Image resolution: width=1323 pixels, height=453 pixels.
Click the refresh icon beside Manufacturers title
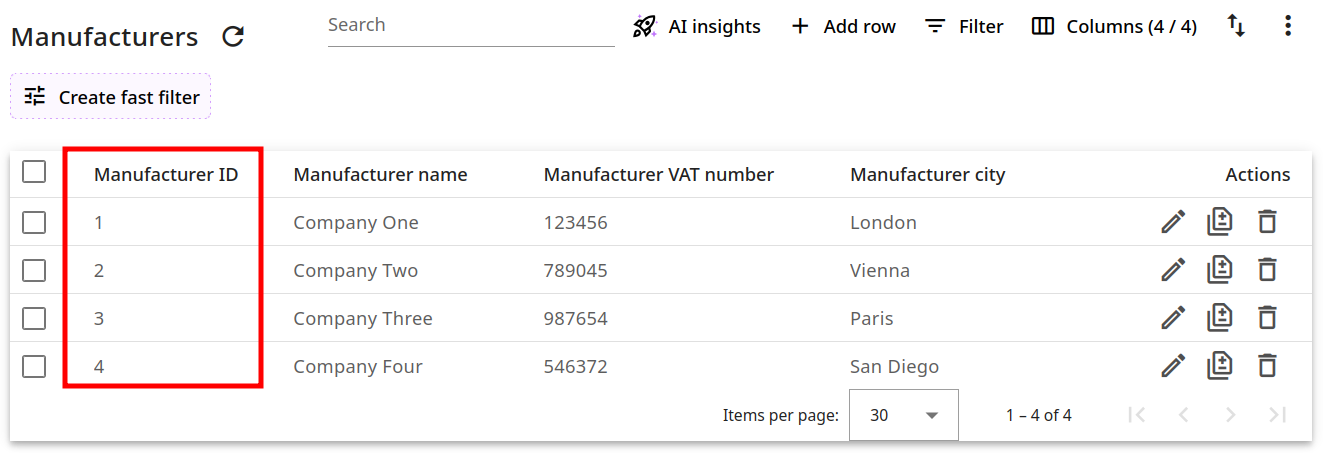tap(233, 37)
